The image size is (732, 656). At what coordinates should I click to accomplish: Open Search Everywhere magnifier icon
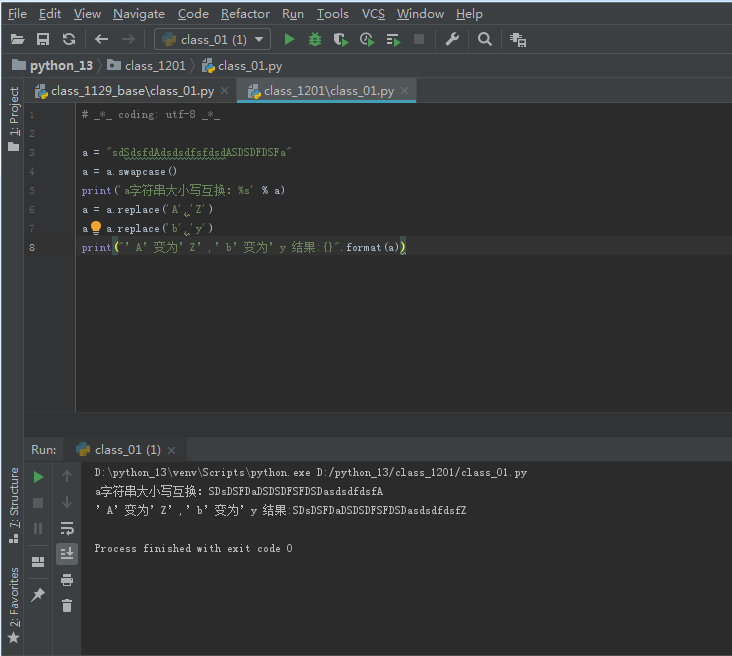[485, 39]
